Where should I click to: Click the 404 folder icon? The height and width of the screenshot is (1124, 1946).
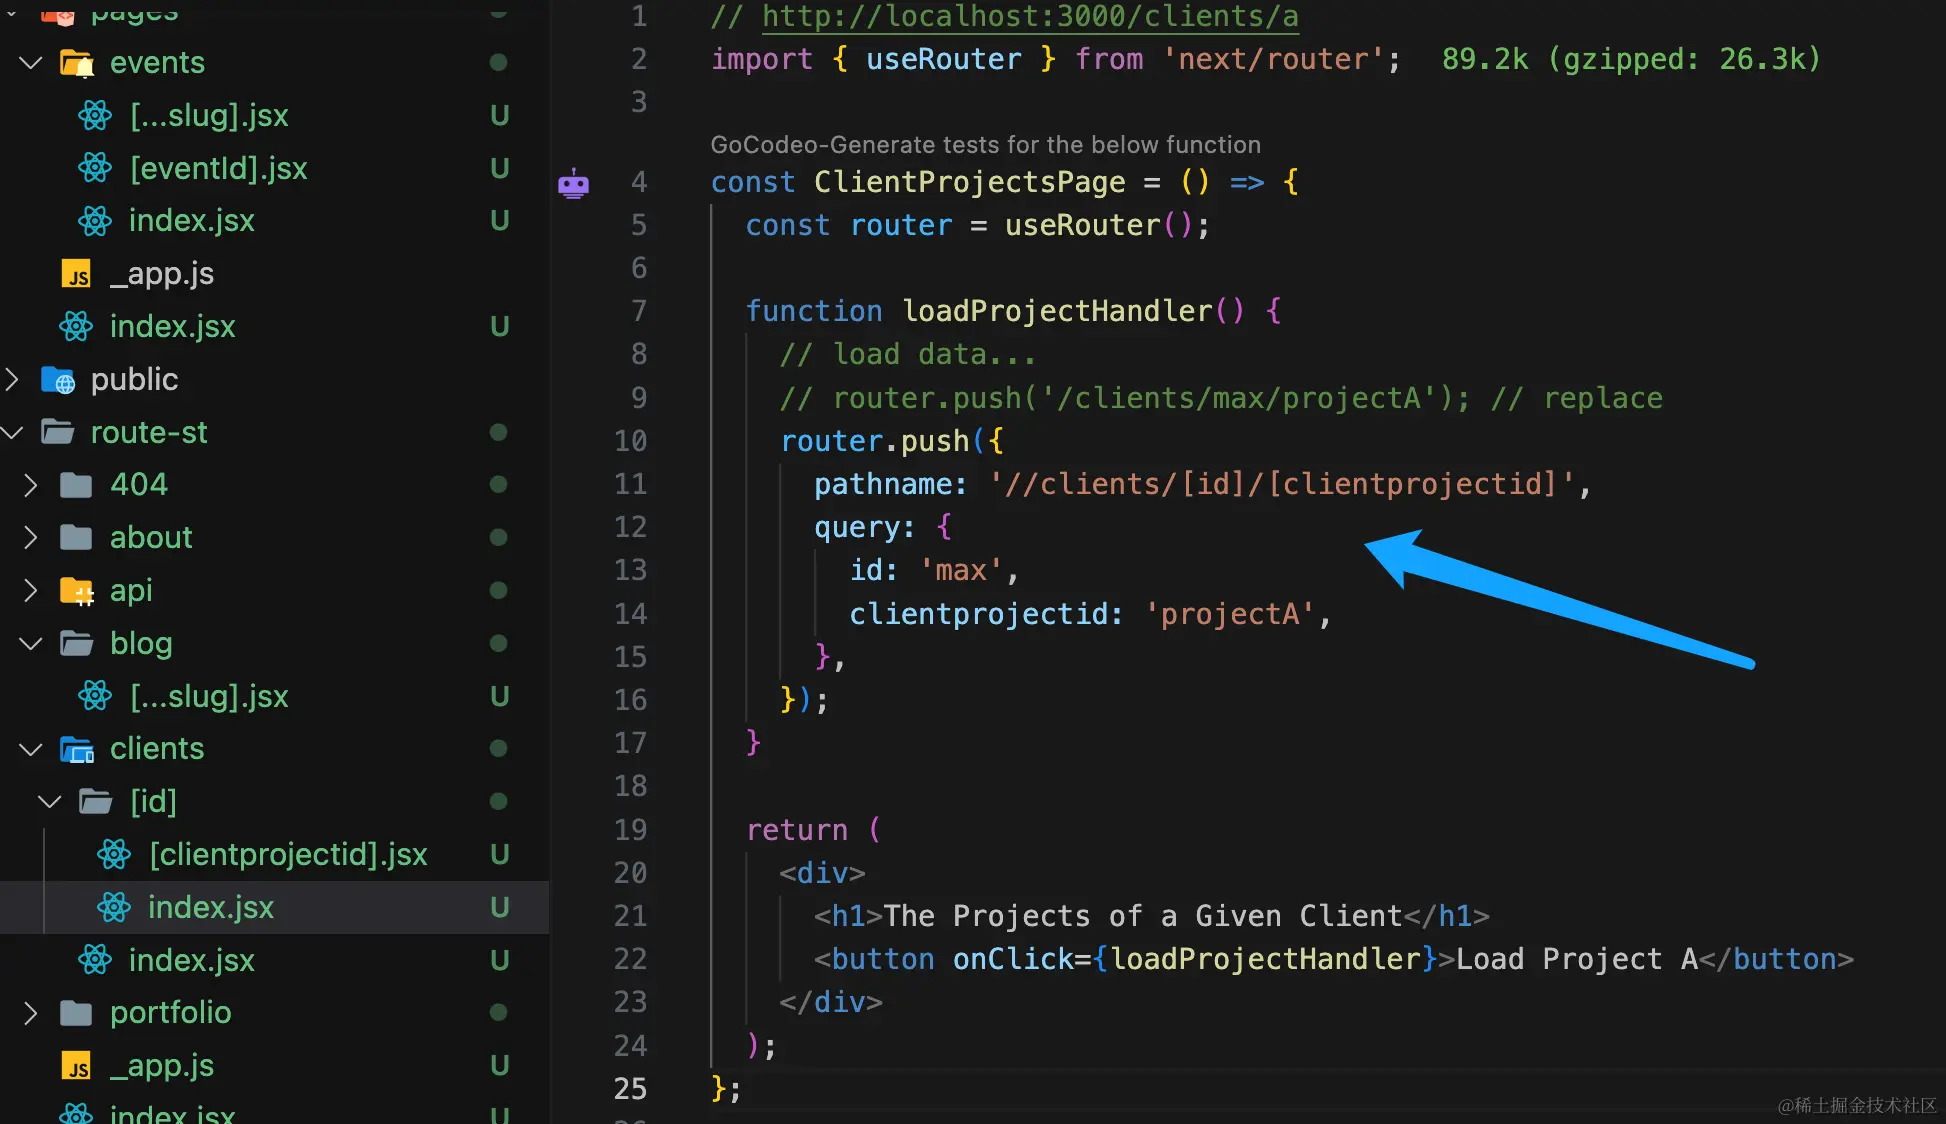pyautogui.click(x=77, y=485)
